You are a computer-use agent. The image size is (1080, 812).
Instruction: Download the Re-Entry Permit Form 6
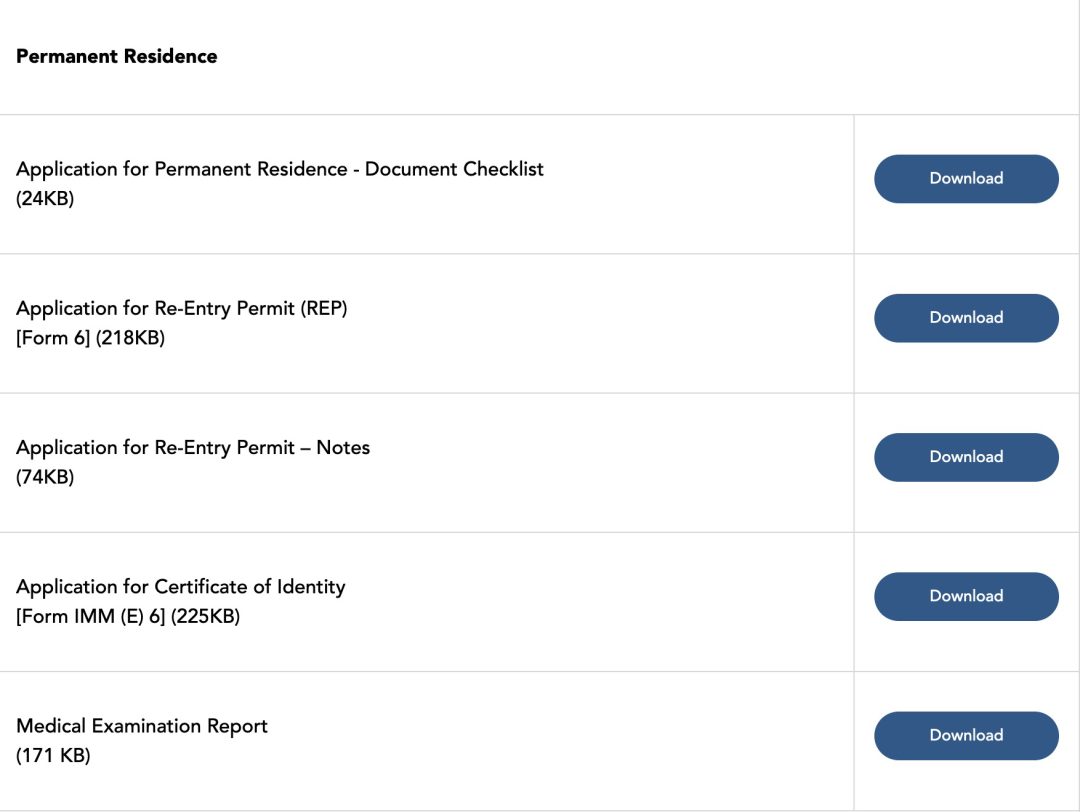point(966,318)
